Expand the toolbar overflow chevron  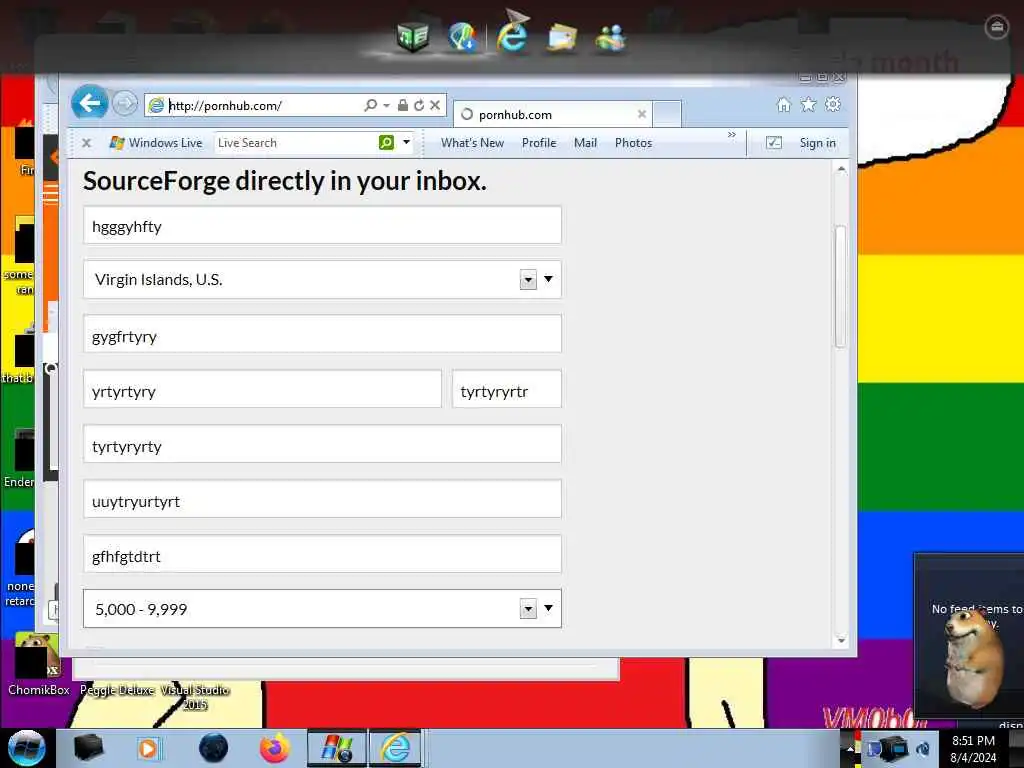coord(731,135)
